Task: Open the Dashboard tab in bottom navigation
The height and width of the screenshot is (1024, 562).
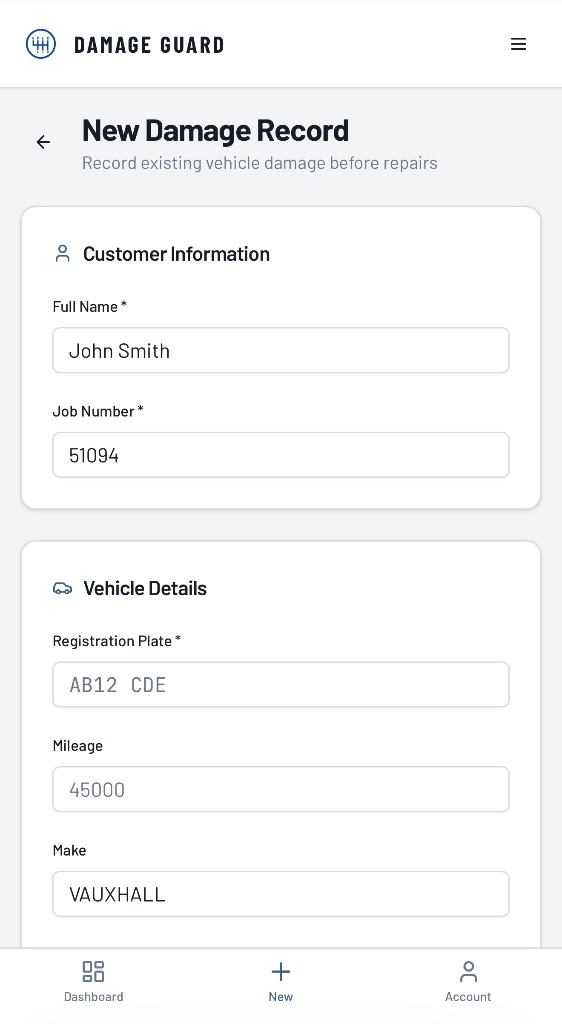Action: pos(93,982)
